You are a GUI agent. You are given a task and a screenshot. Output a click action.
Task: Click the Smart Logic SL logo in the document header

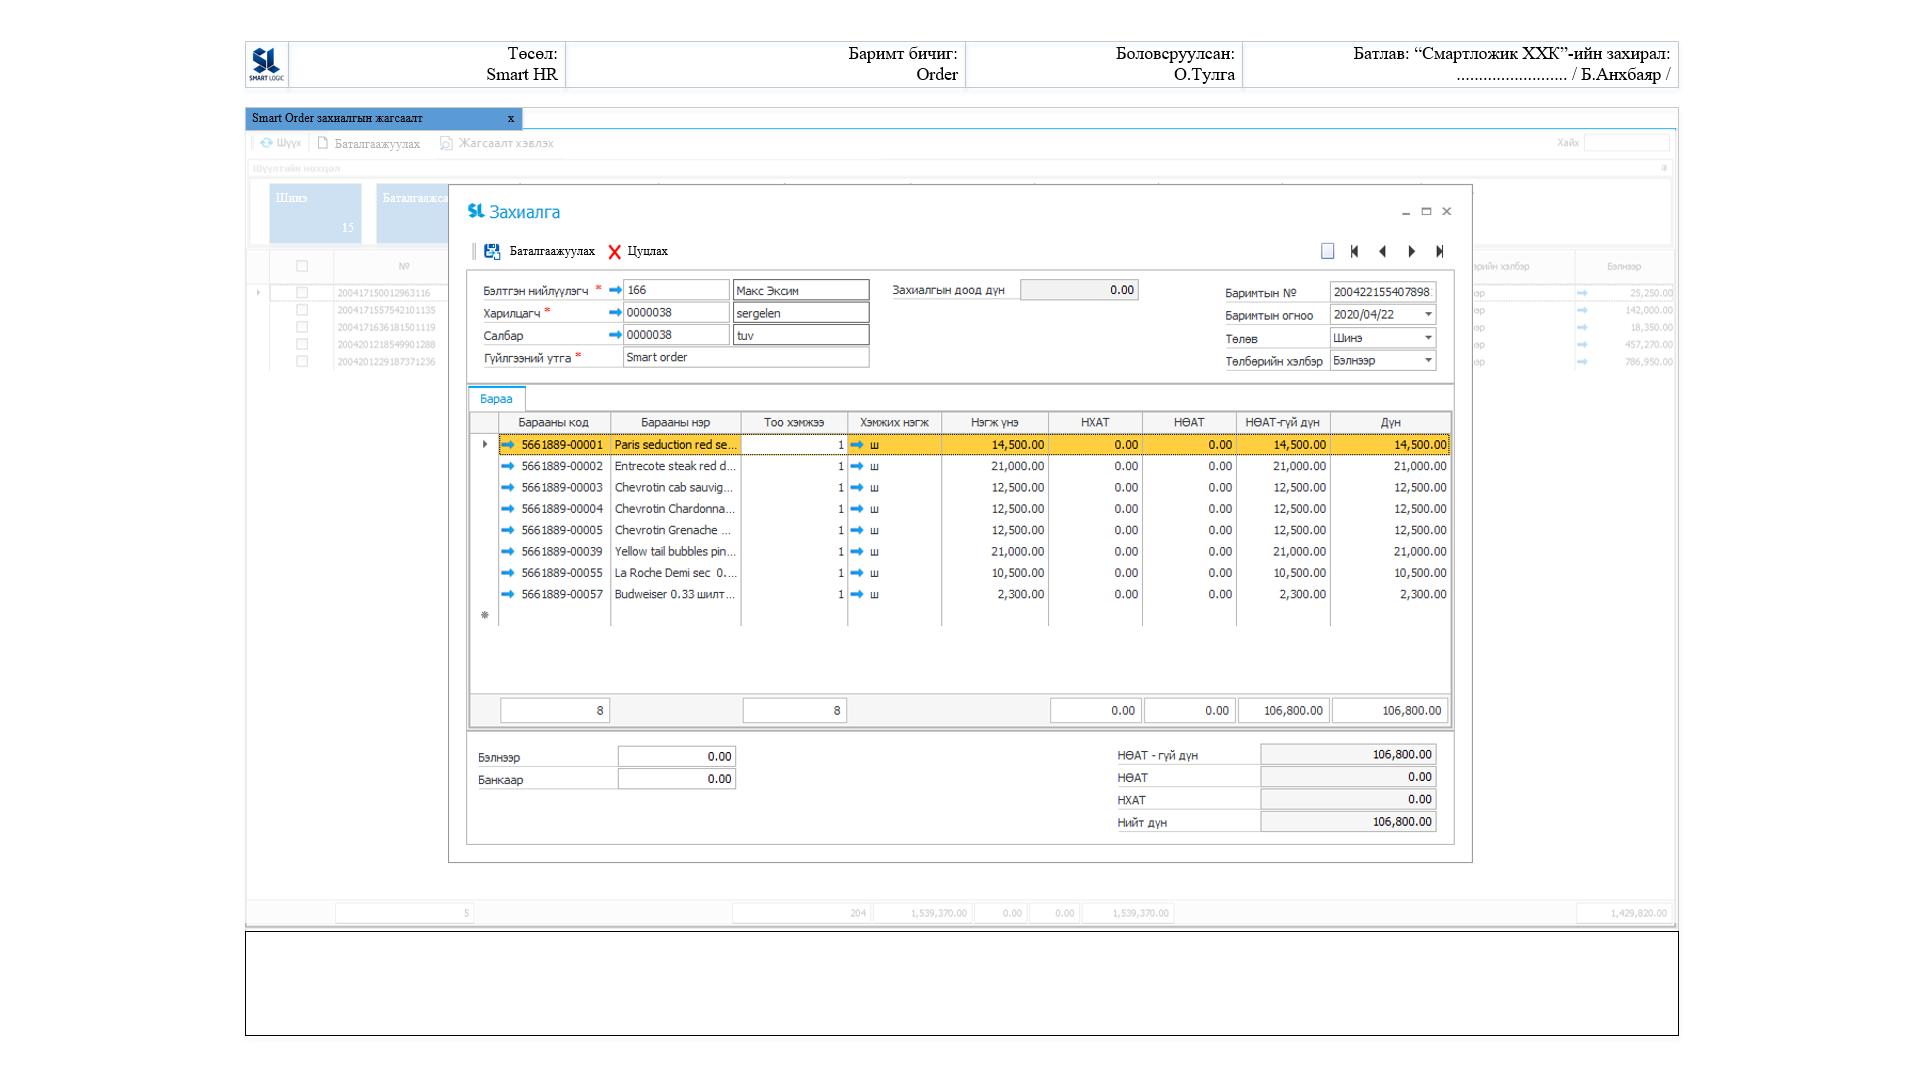coord(267,64)
